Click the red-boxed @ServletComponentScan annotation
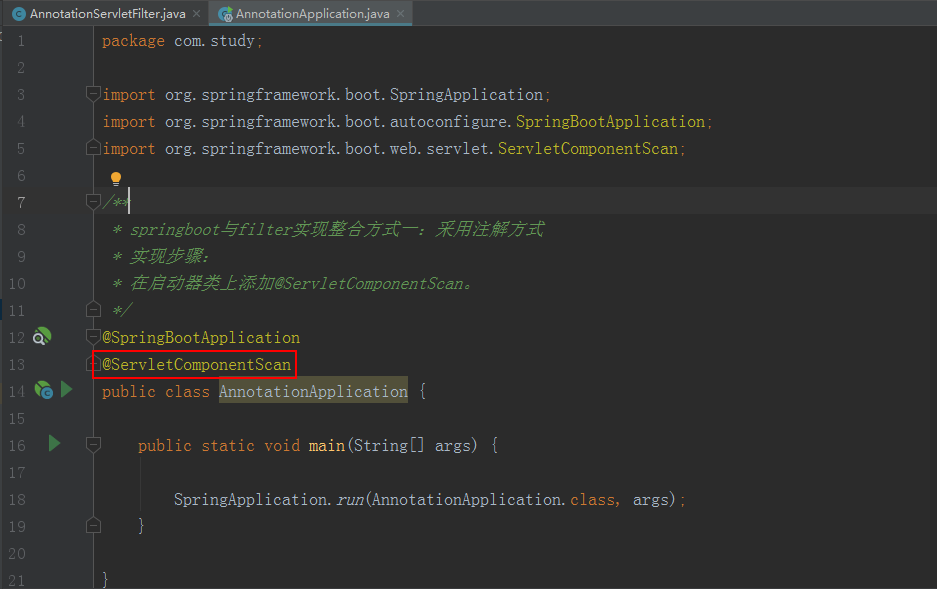 pos(194,364)
